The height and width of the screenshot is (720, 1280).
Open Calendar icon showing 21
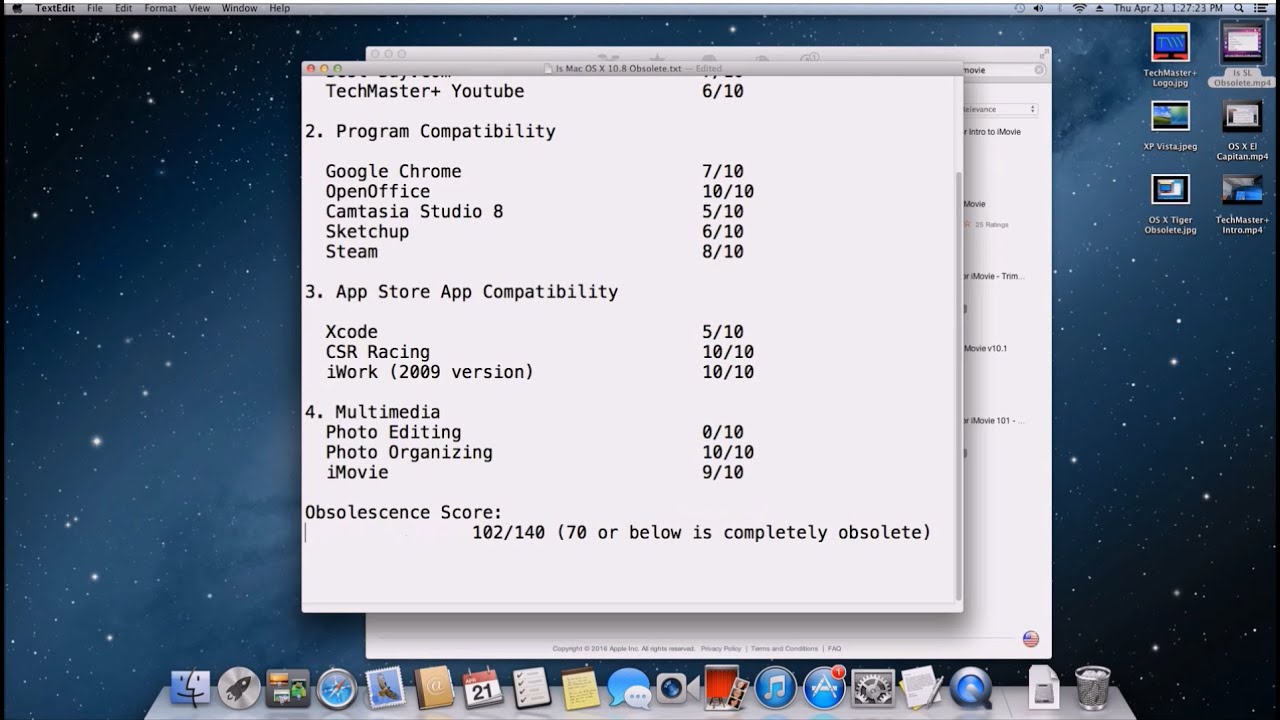pos(482,688)
